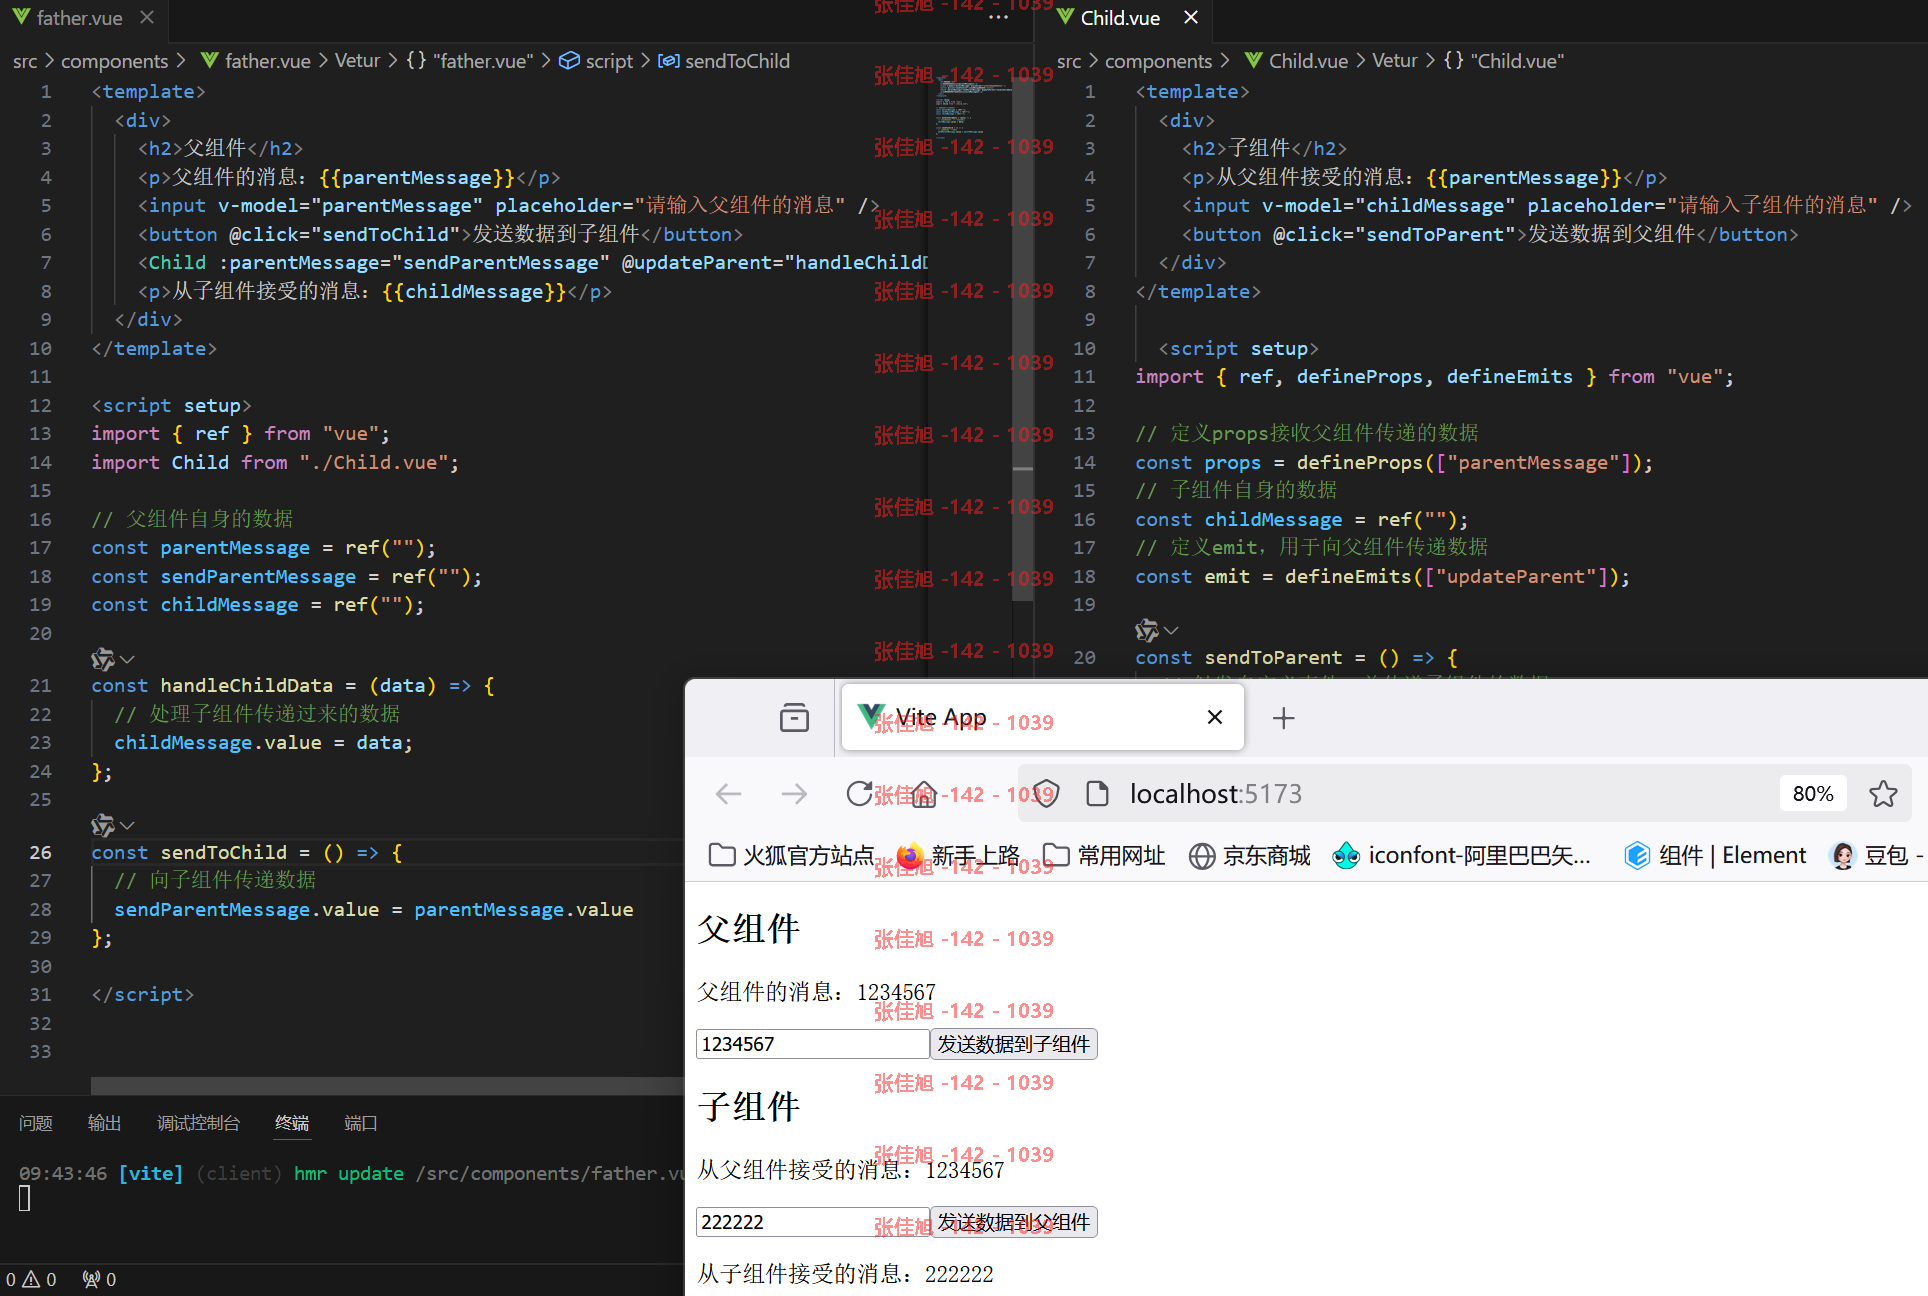Click the errors and warnings status bar indicator
This screenshot has height=1296, width=1928.
point(31,1279)
